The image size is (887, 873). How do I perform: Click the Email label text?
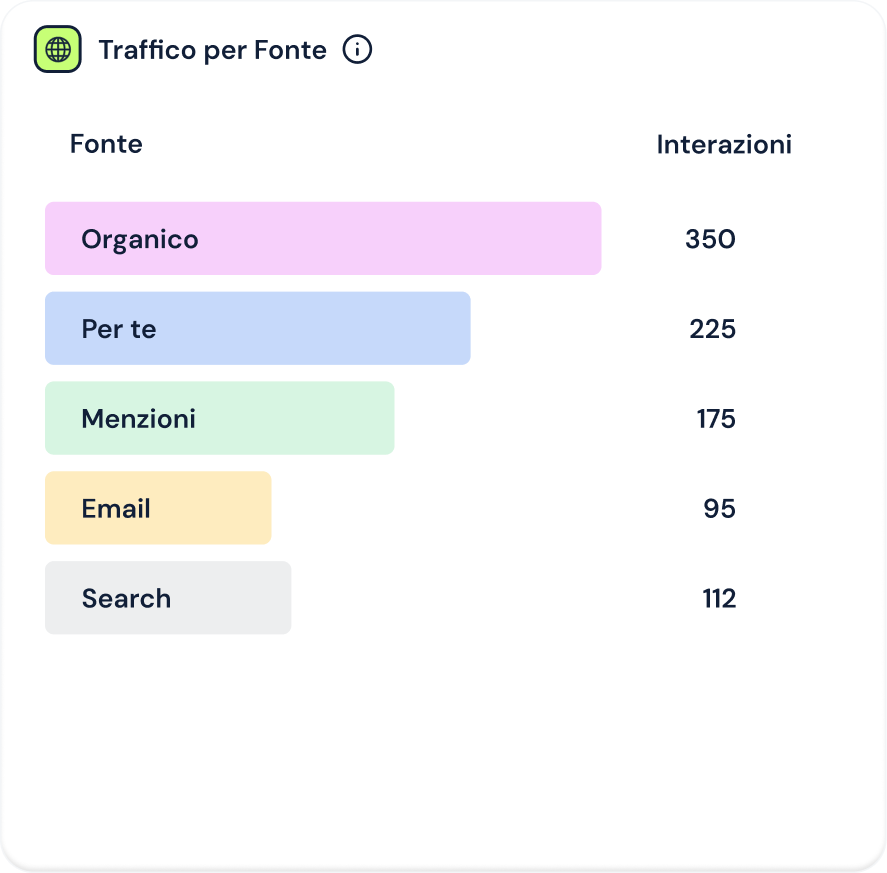(116, 509)
